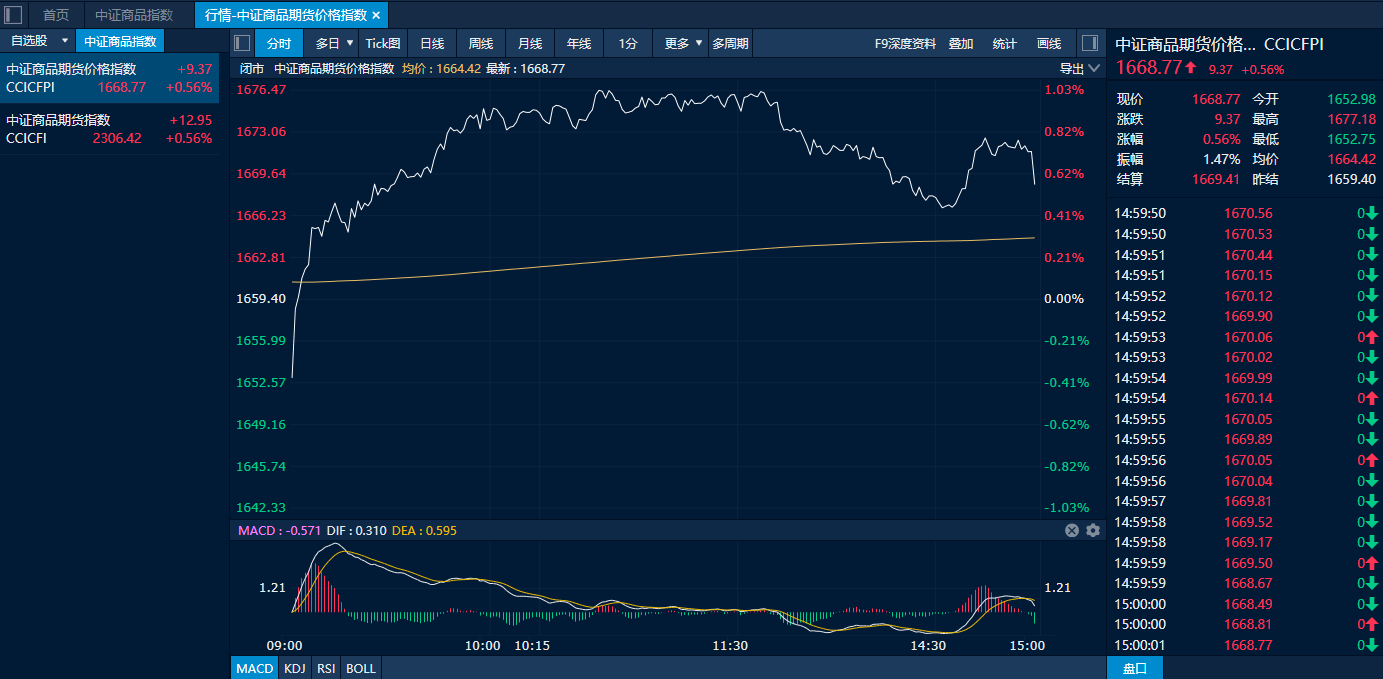Collapse the left panel using the icon before 分时
The width and height of the screenshot is (1383, 679).
coord(242,43)
